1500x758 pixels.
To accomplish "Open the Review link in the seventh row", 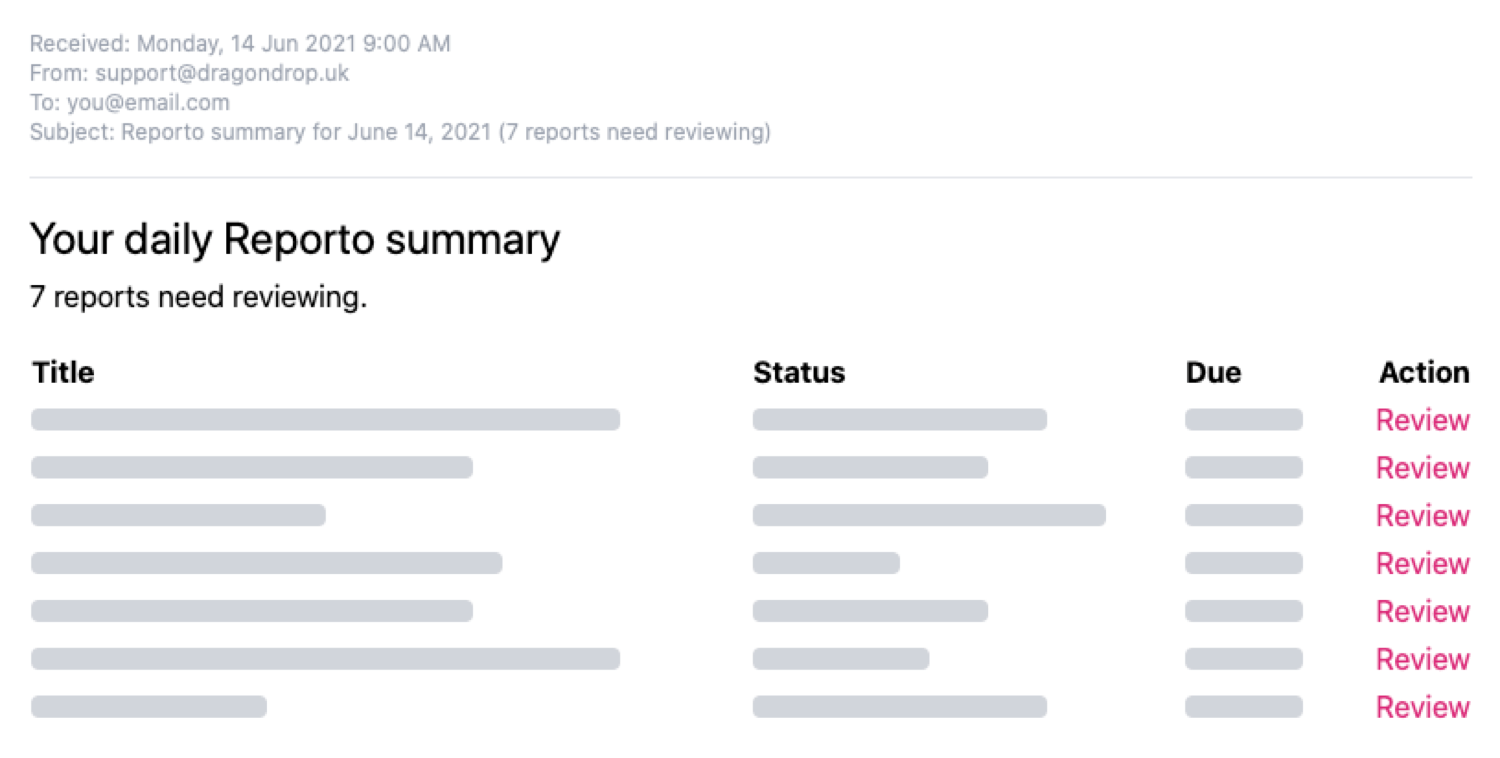I will click(1423, 707).
